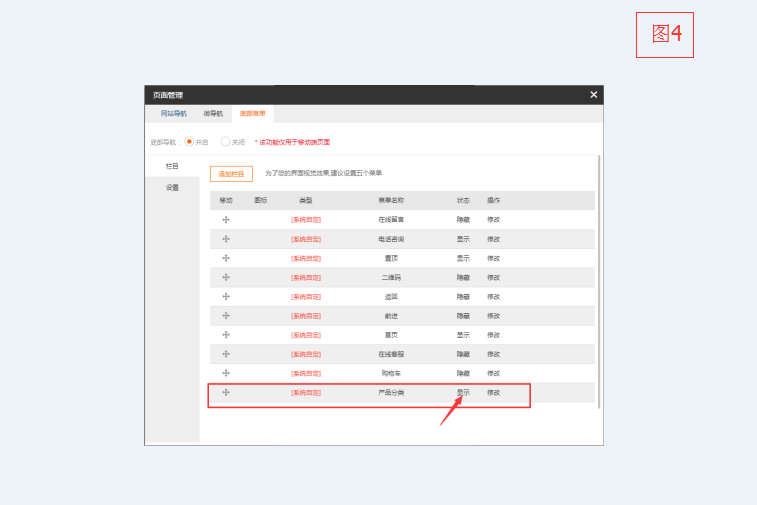The width and height of the screenshot is (757, 505).
Task: Toggle the 显示 status of 产品分类
Action: click(463, 392)
